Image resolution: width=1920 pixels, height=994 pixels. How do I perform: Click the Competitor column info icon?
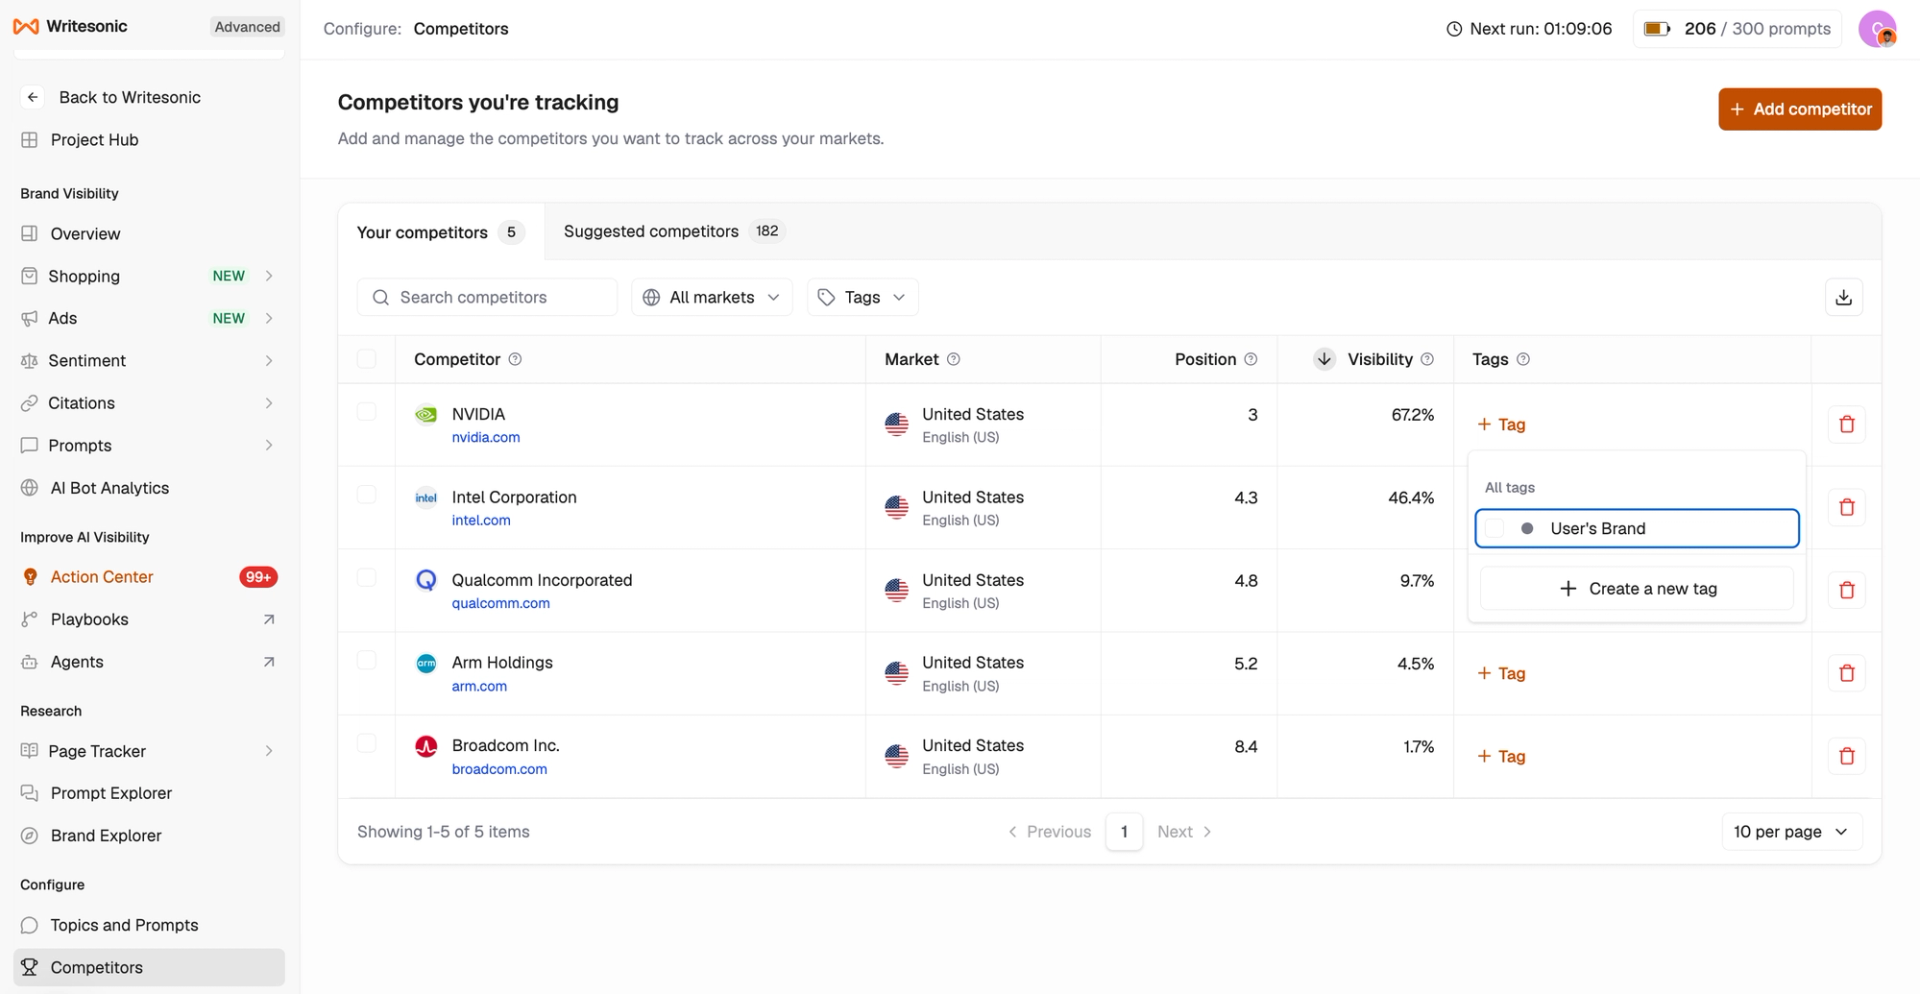515,359
